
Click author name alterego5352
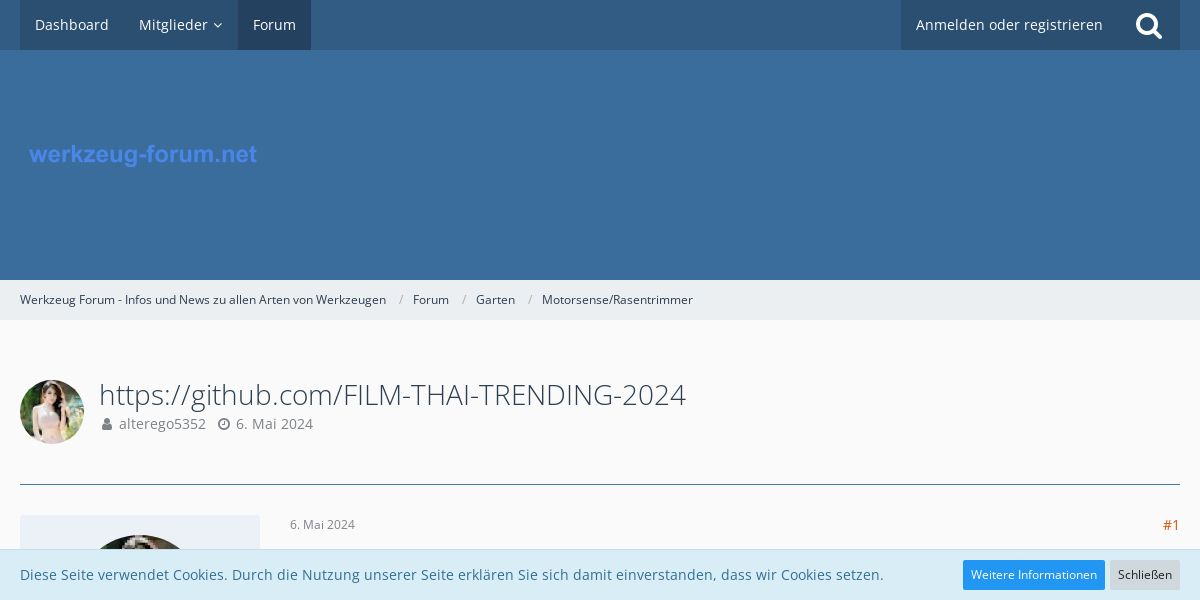[x=162, y=424]
